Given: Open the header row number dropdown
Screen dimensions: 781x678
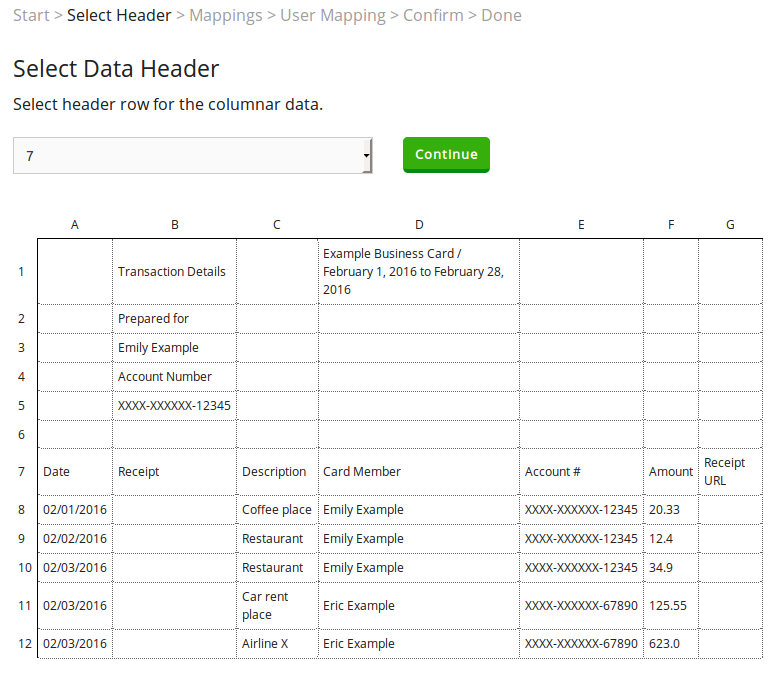Looking at the screenshot, I should (193, 156).
